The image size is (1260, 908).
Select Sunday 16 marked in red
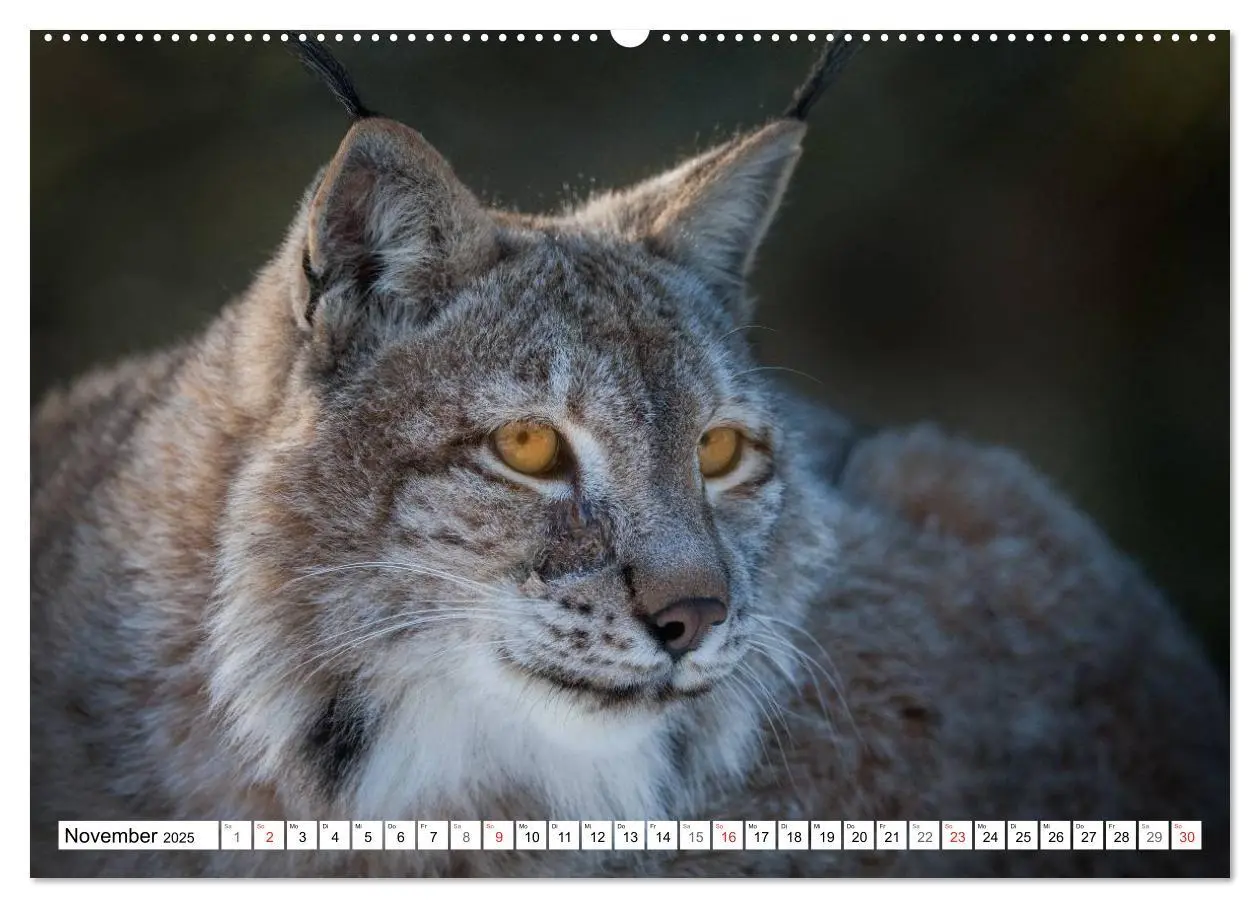pos(728,836)
